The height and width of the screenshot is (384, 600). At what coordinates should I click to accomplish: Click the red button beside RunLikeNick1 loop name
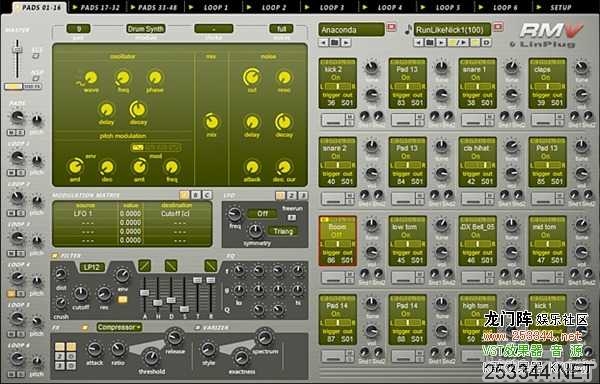coord(498,27)
